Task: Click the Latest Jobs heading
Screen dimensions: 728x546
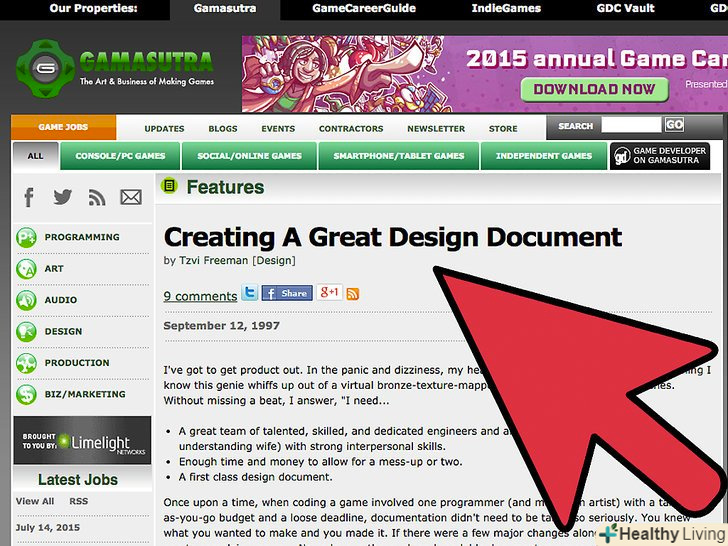Action: pos(78,480)
